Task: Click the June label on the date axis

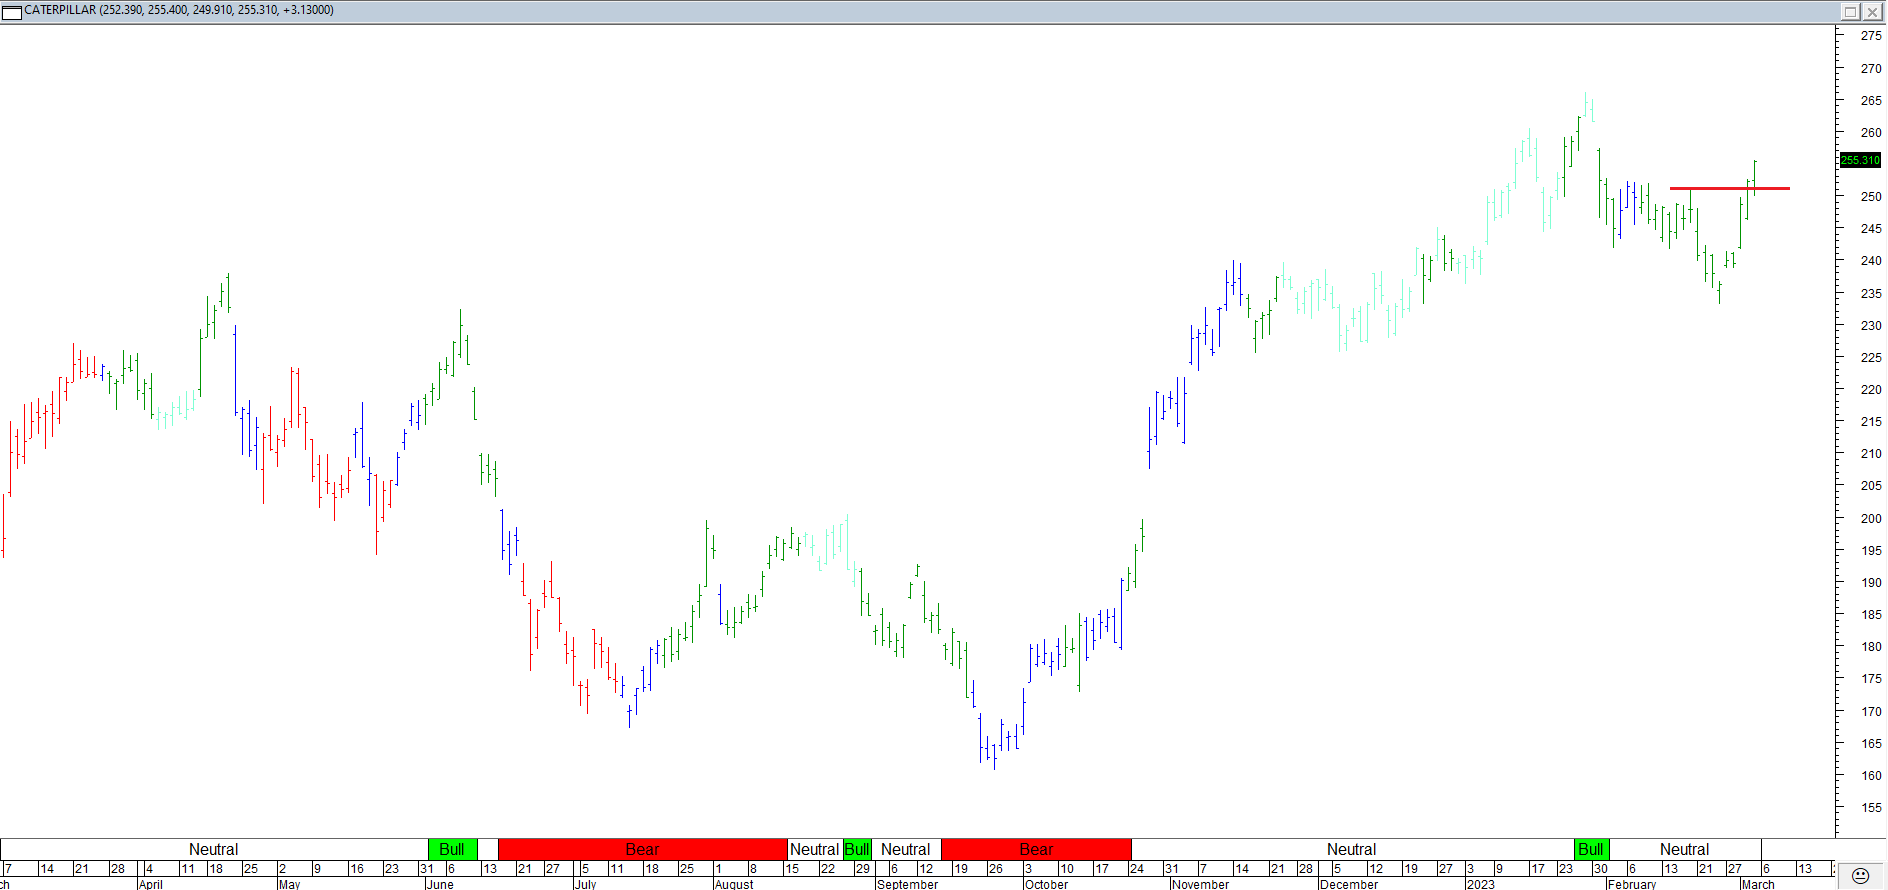Action: [439, 884]
